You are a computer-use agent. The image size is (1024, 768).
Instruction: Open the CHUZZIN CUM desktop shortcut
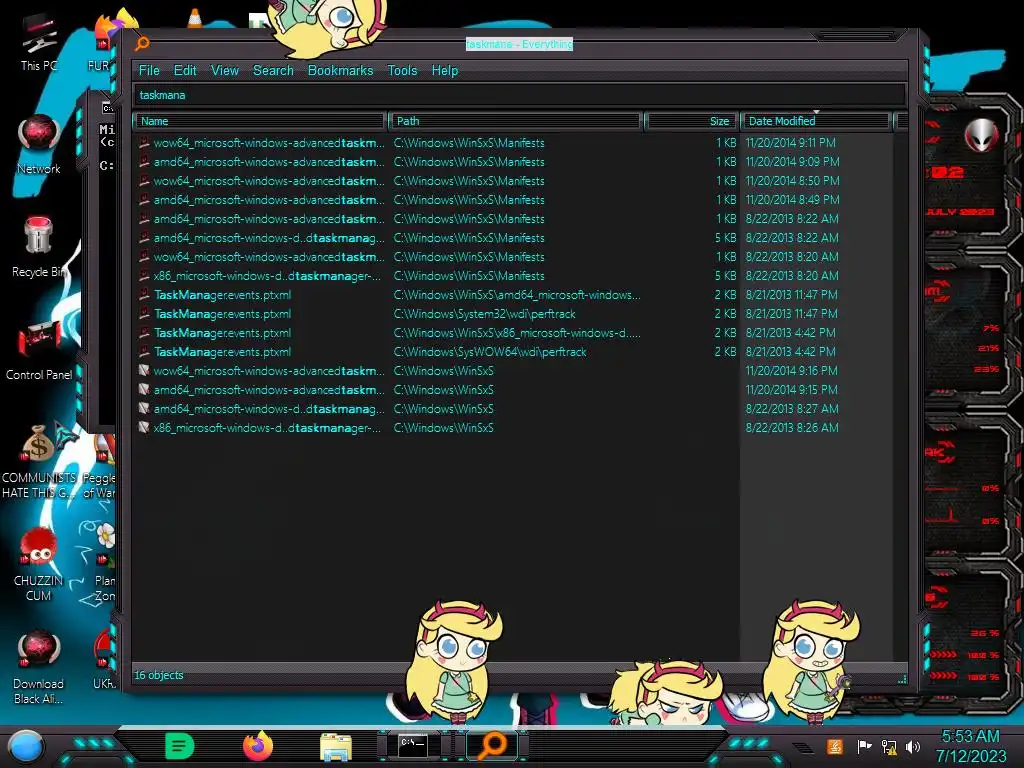click(39, 564)
